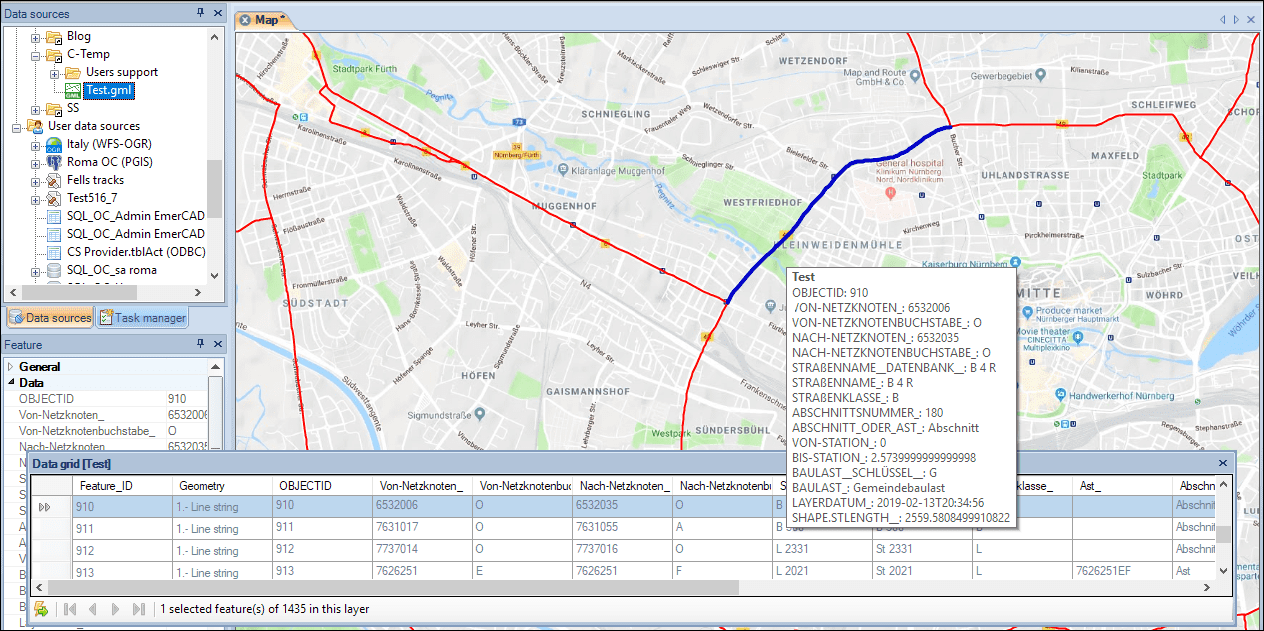Expand the SS folder node
The height and width of the screenshot is (631, 1264).
point(35,109)
